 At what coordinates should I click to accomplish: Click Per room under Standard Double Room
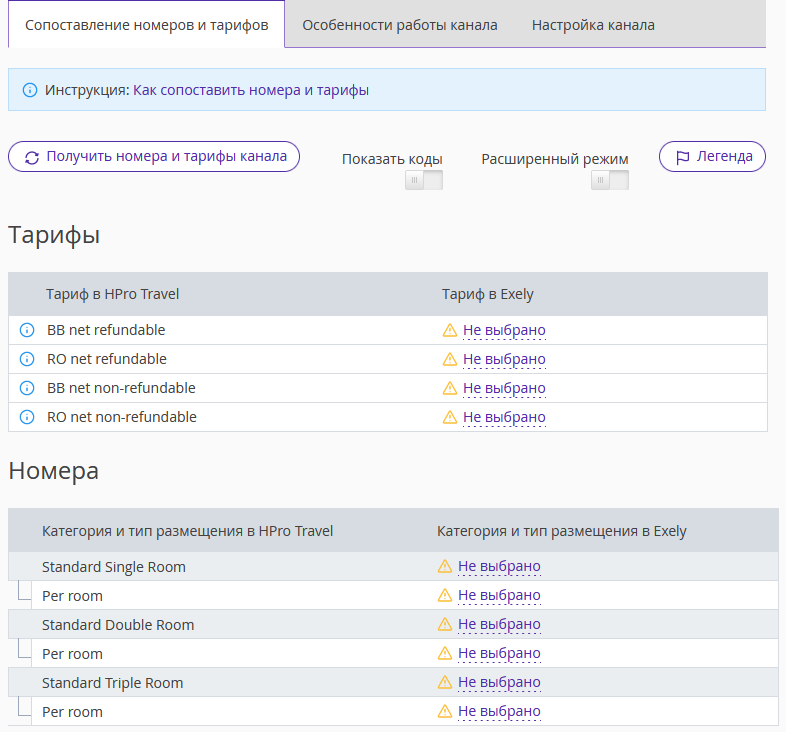coord(72,654)
